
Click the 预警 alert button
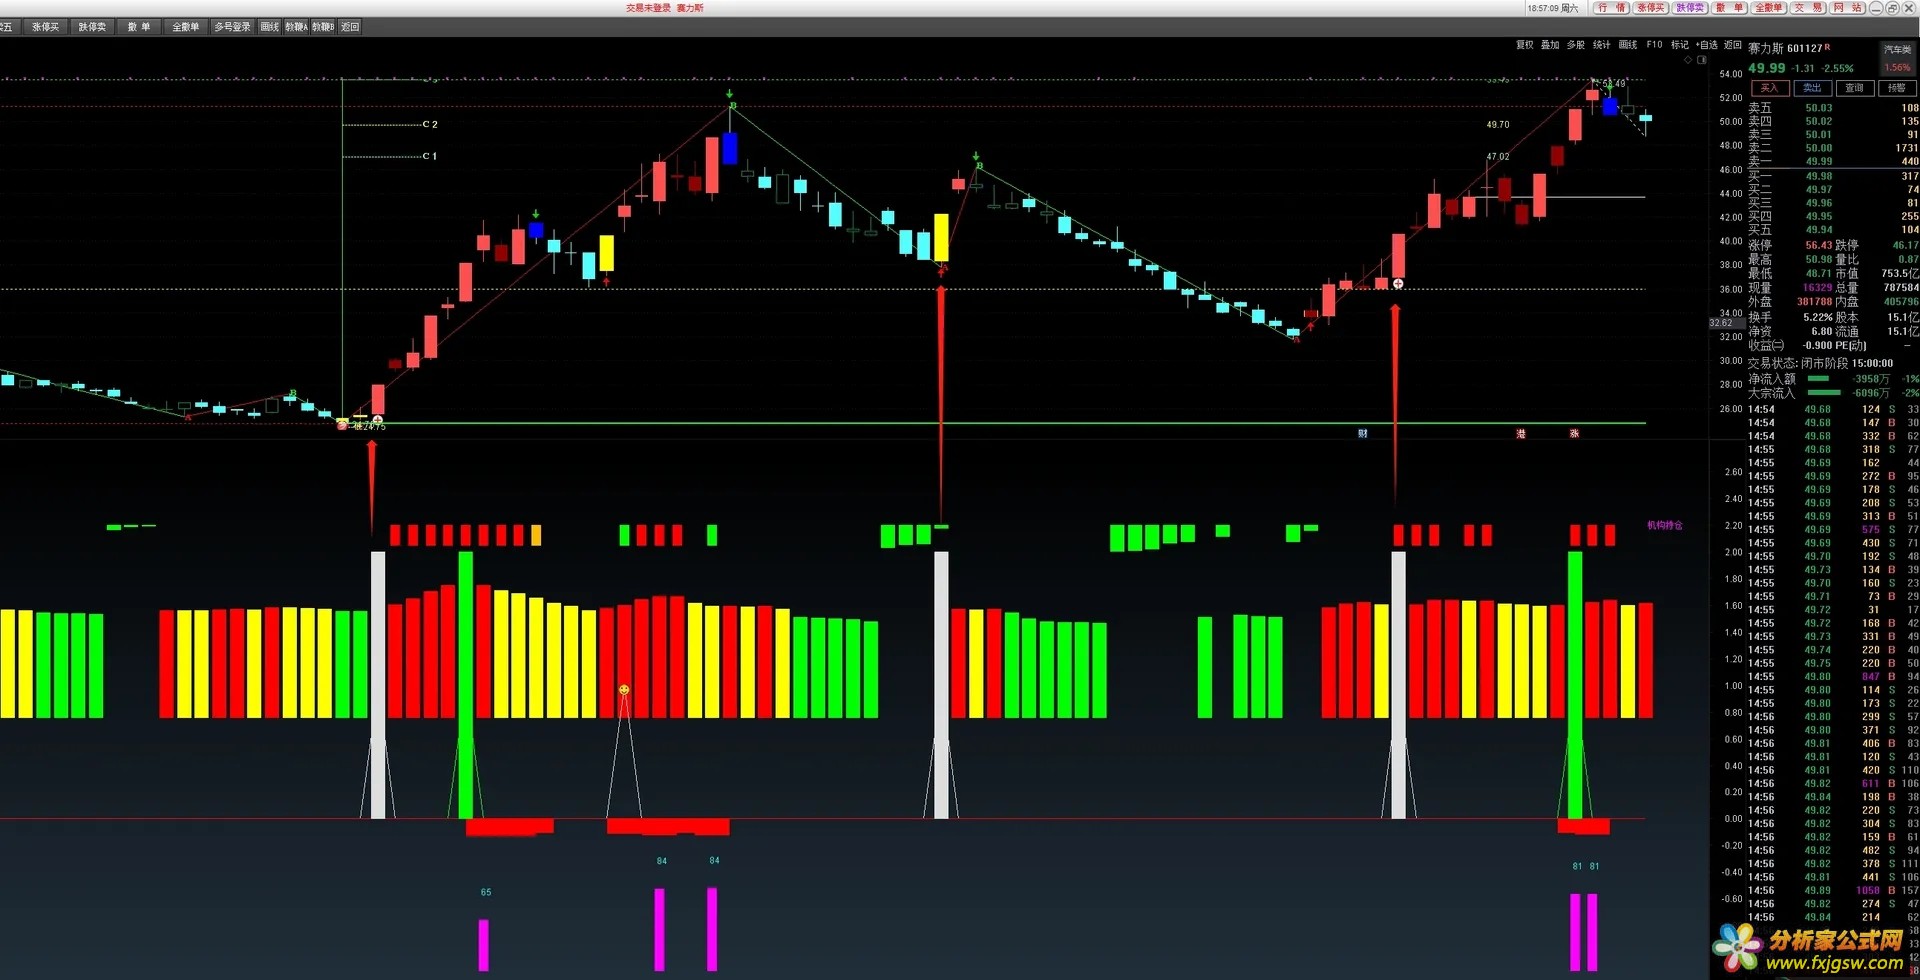pyautogui.click(x=1897, y=88)
